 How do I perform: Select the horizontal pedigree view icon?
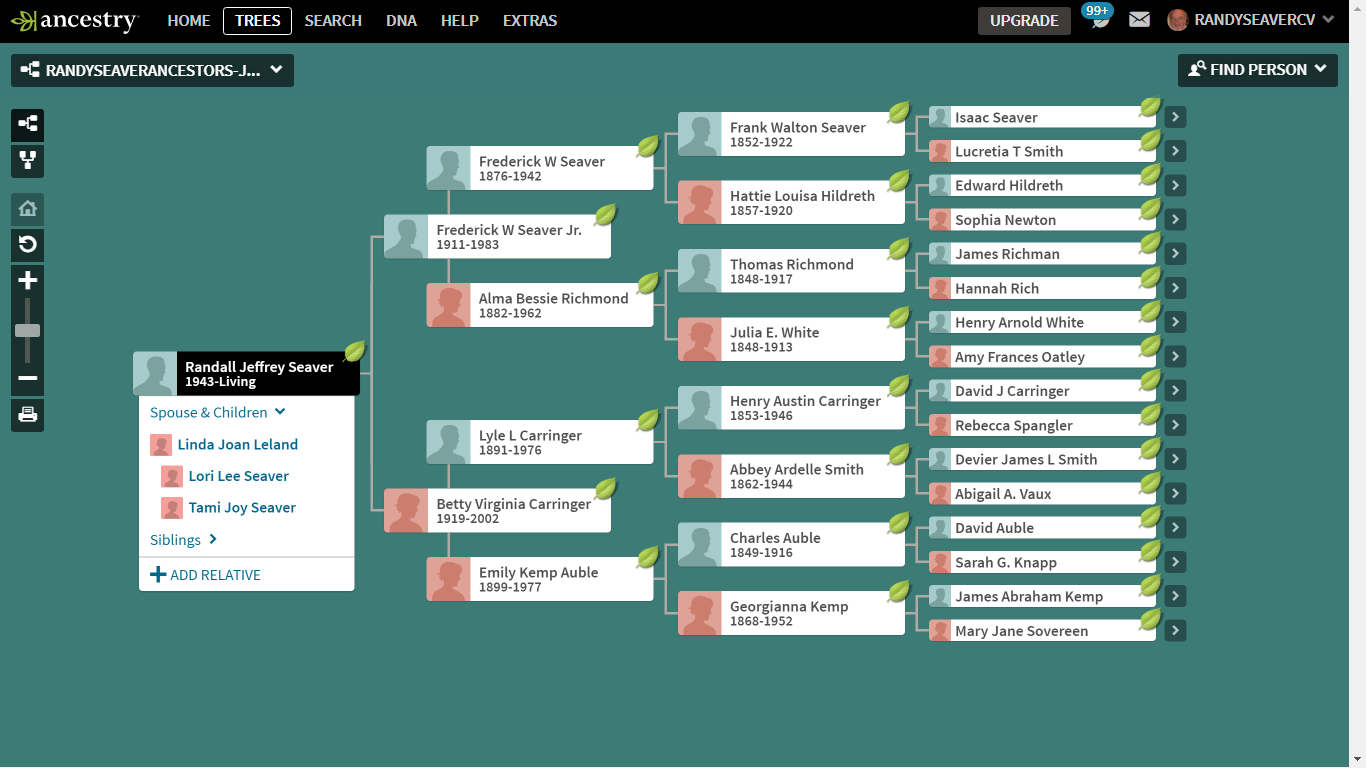[x=27, y=125]
